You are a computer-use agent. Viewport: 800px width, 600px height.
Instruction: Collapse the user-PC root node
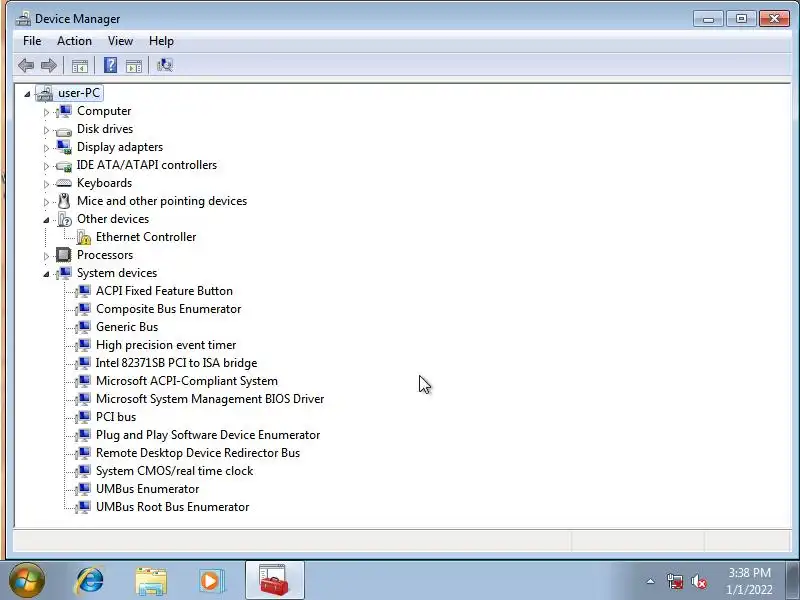[27, 93]
